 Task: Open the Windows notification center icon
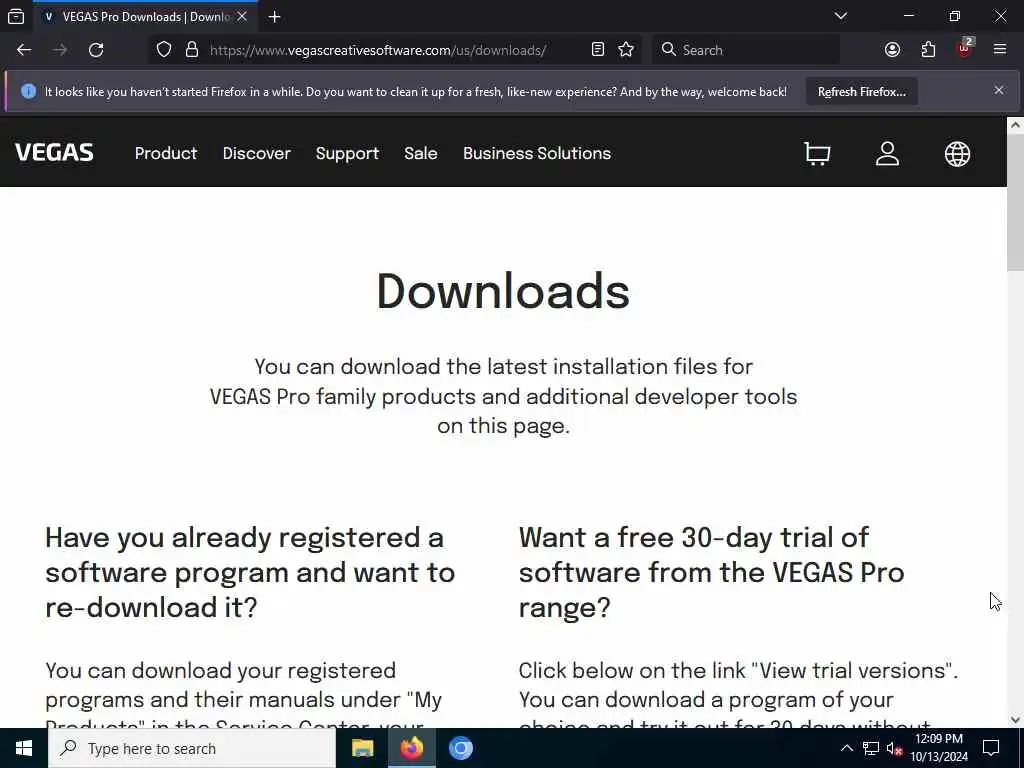[x=991, y=748]
